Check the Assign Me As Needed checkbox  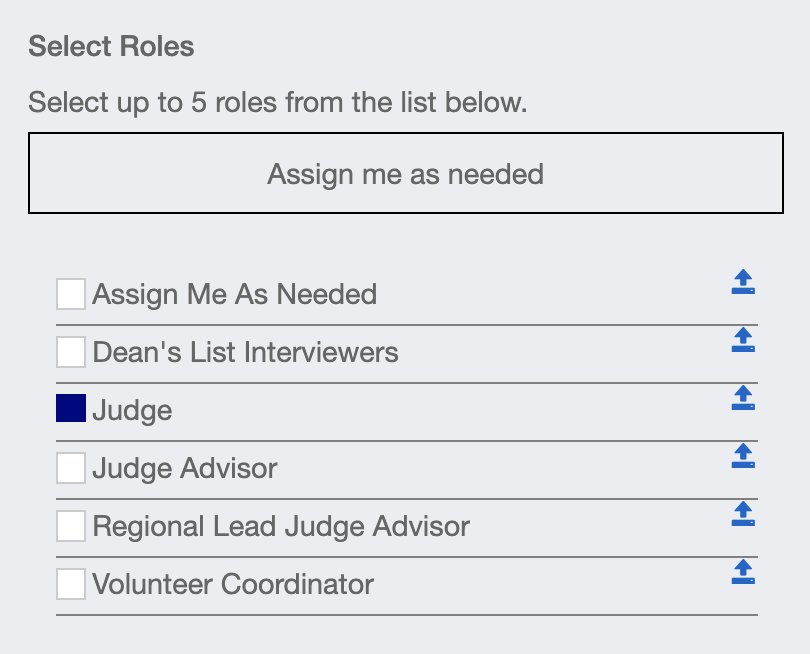[x=71, y=294]
